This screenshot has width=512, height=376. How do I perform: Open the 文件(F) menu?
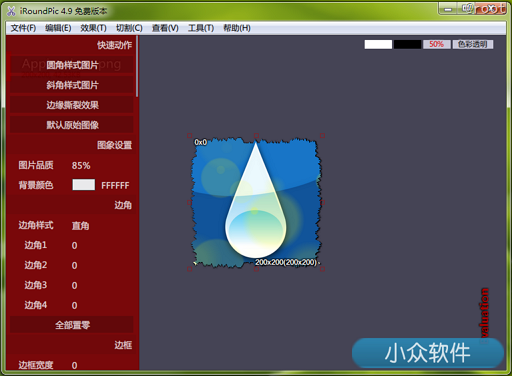23,28
